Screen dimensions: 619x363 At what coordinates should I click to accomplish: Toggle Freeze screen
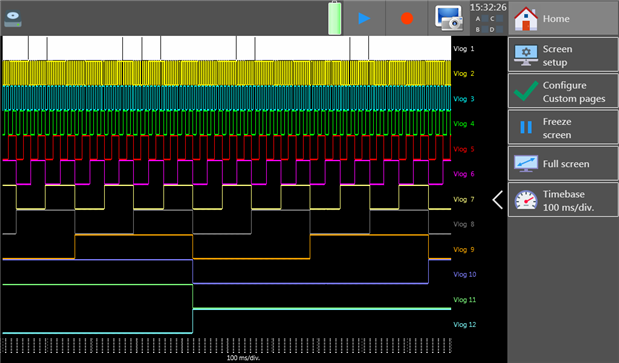[x=563, y=127]
